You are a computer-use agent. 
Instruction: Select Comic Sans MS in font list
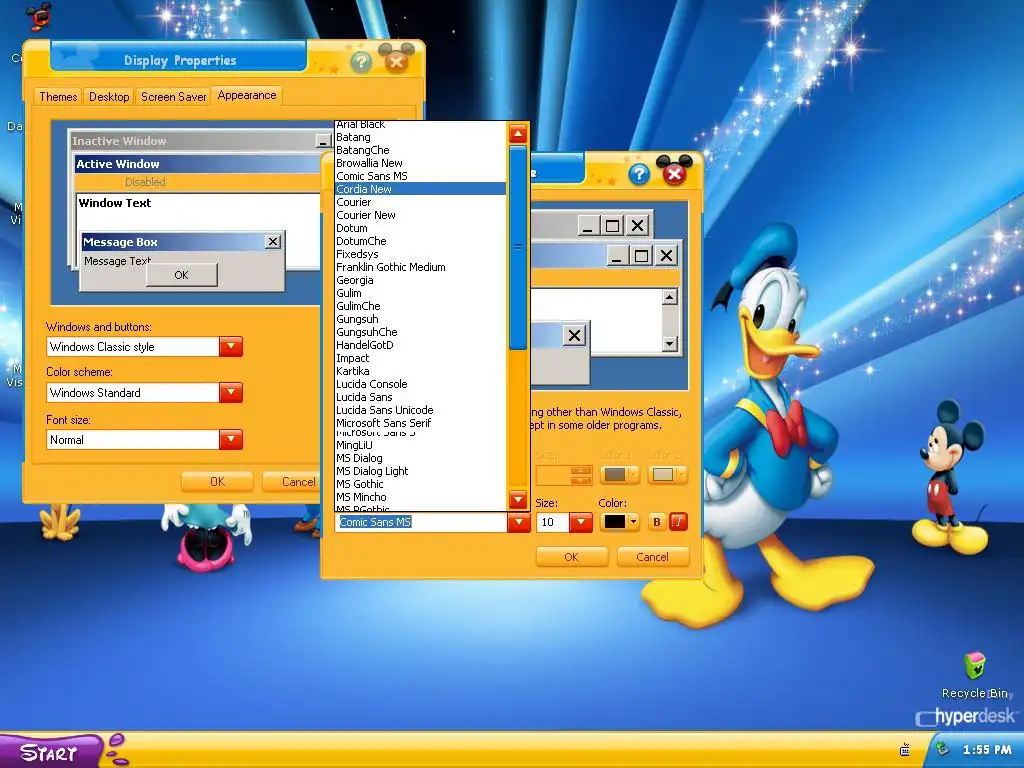(x=421, y=176)
